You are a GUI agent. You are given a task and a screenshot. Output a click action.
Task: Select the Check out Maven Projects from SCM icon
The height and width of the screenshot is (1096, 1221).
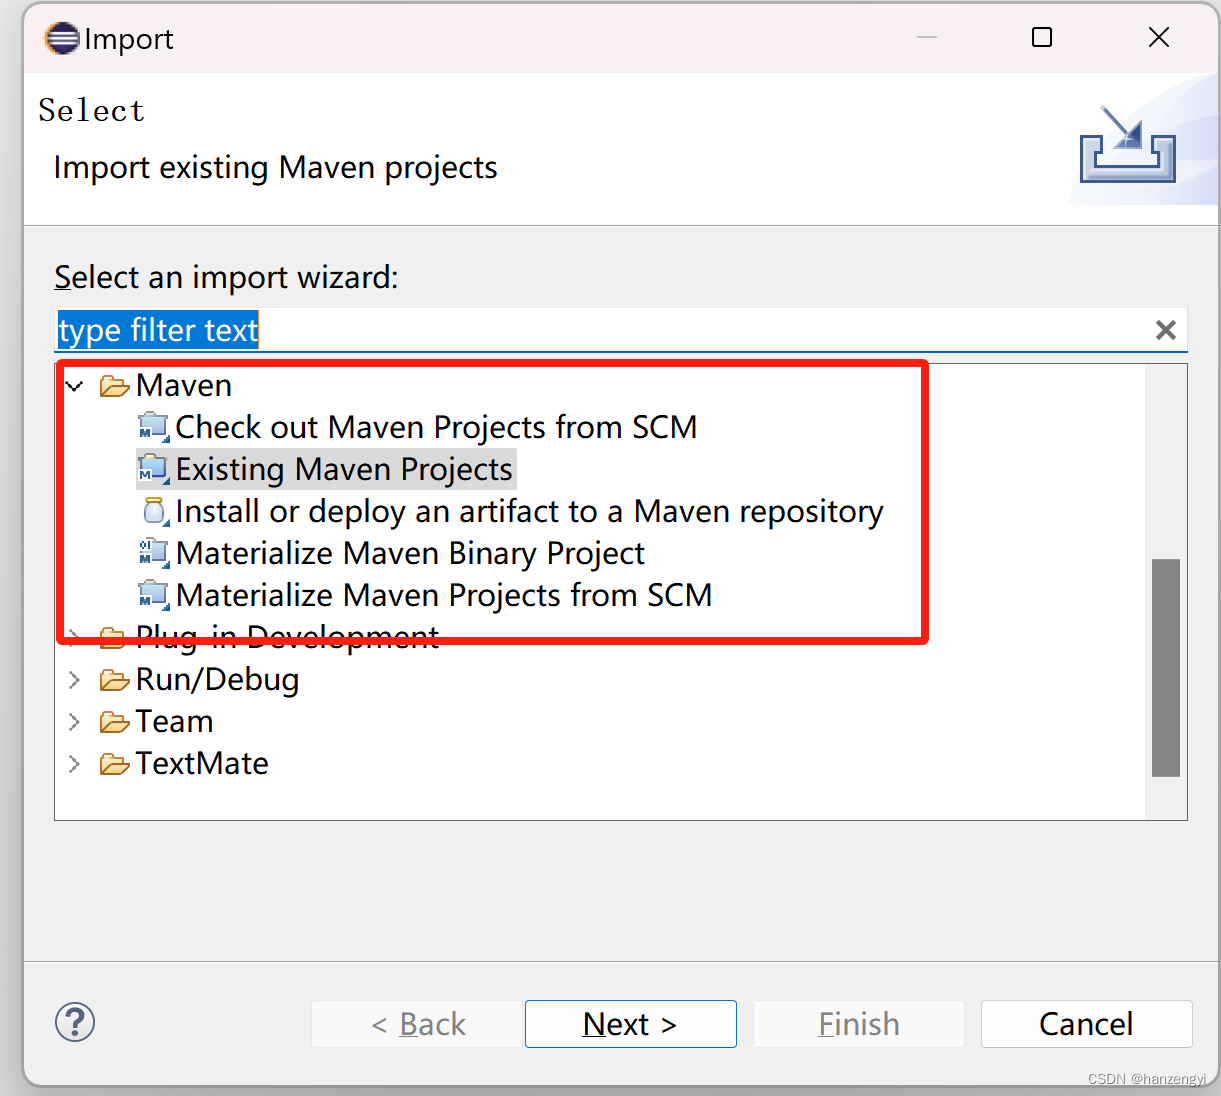point(153,427)
